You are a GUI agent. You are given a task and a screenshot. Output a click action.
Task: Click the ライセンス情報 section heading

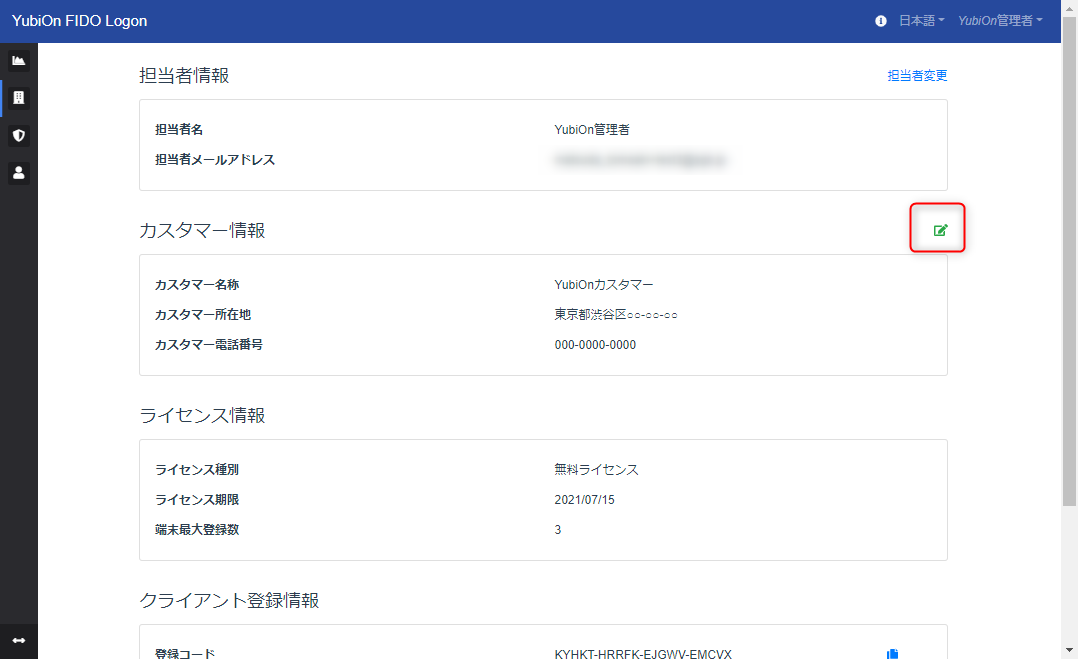[x=202, y=415]
